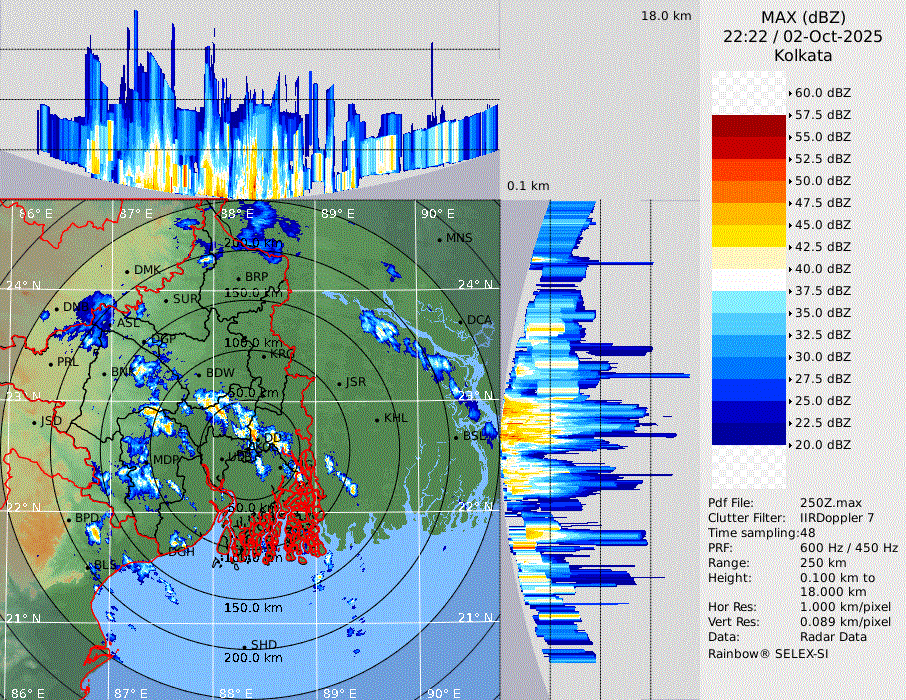This screenshot has height=700, width=906.
Task: Select the BPD station marker
Action: 69,519
